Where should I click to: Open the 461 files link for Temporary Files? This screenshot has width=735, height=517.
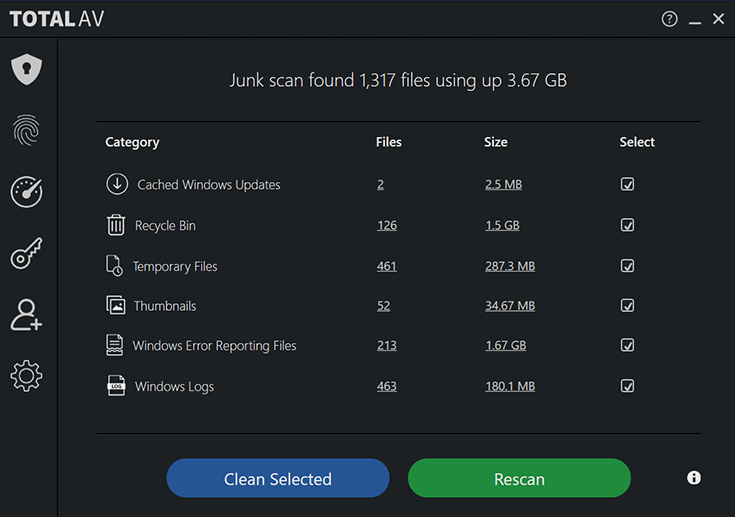(387, 266)
